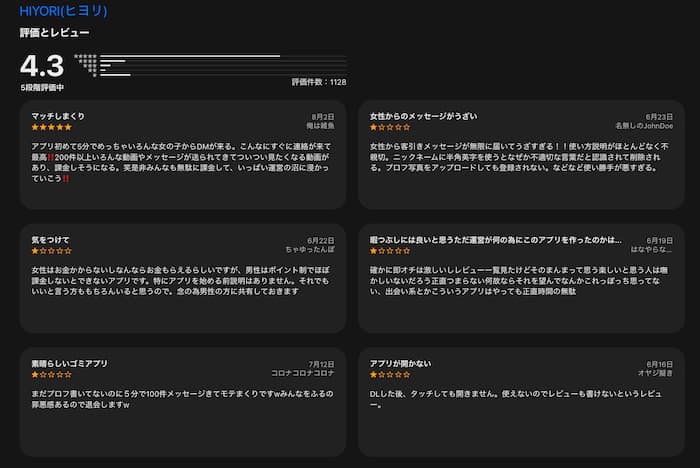The image size is (700, 468).
Task: Click the star rating of 気をつけて review
Action: [51, 252]
